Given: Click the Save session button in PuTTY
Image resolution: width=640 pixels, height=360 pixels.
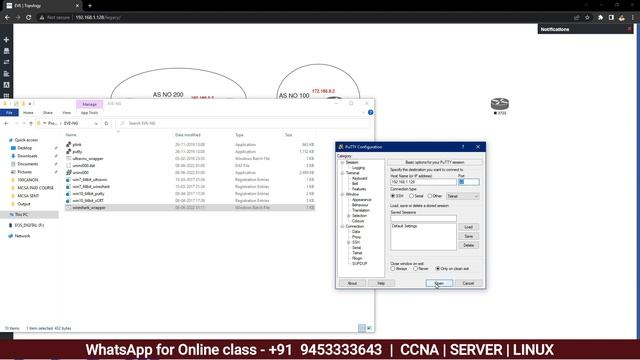Looking at the screenshot, I should click(x=469, y=236).
